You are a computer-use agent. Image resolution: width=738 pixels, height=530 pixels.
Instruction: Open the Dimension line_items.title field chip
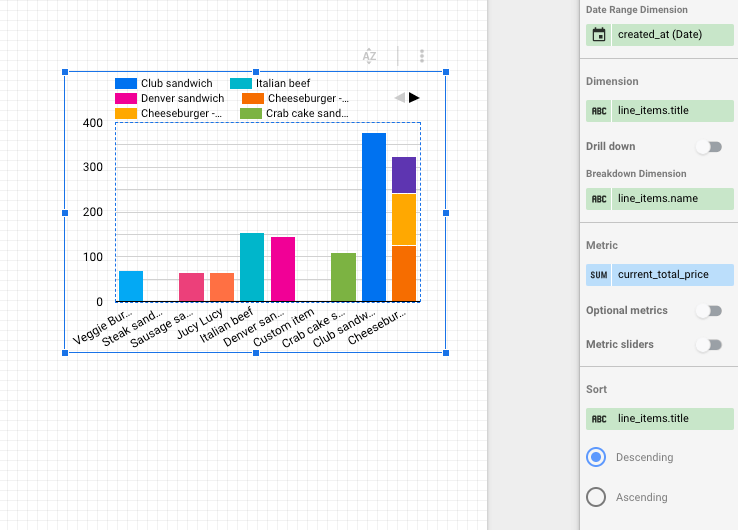click(660, 111)
